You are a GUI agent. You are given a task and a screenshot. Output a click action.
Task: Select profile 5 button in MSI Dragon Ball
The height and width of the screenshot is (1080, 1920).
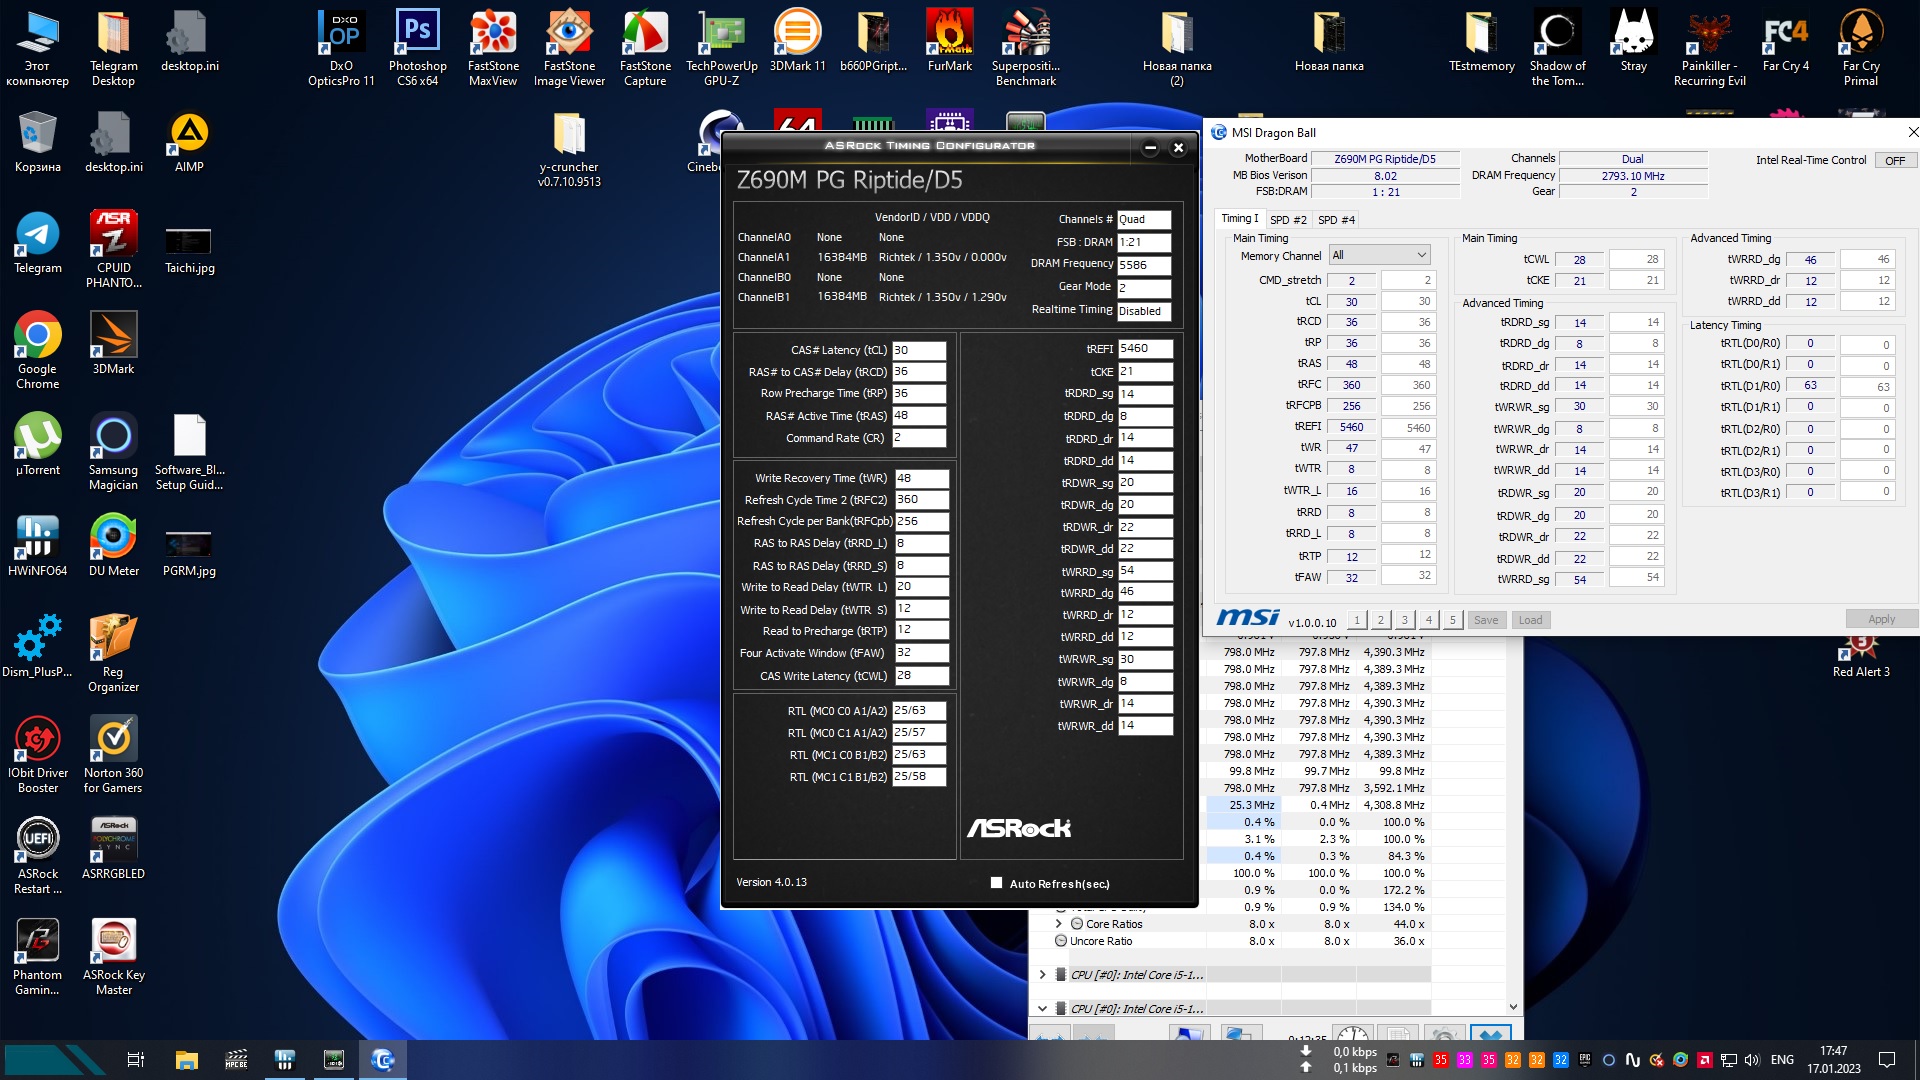point(1453,620)
